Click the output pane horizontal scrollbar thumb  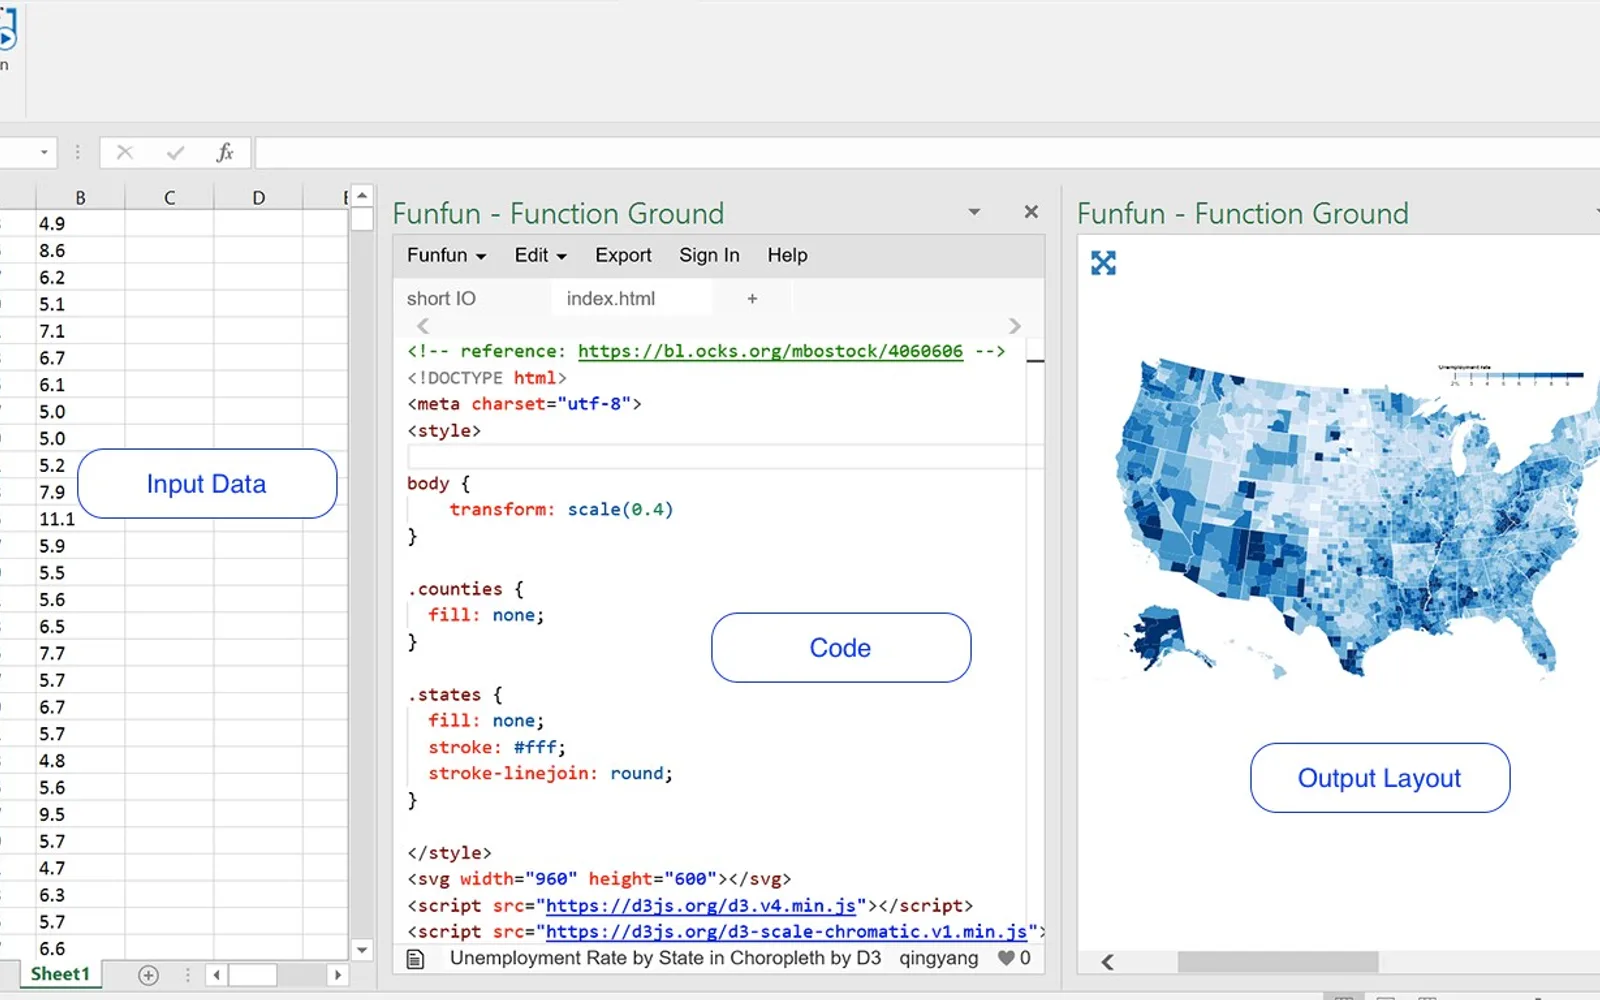[1278, 962]
